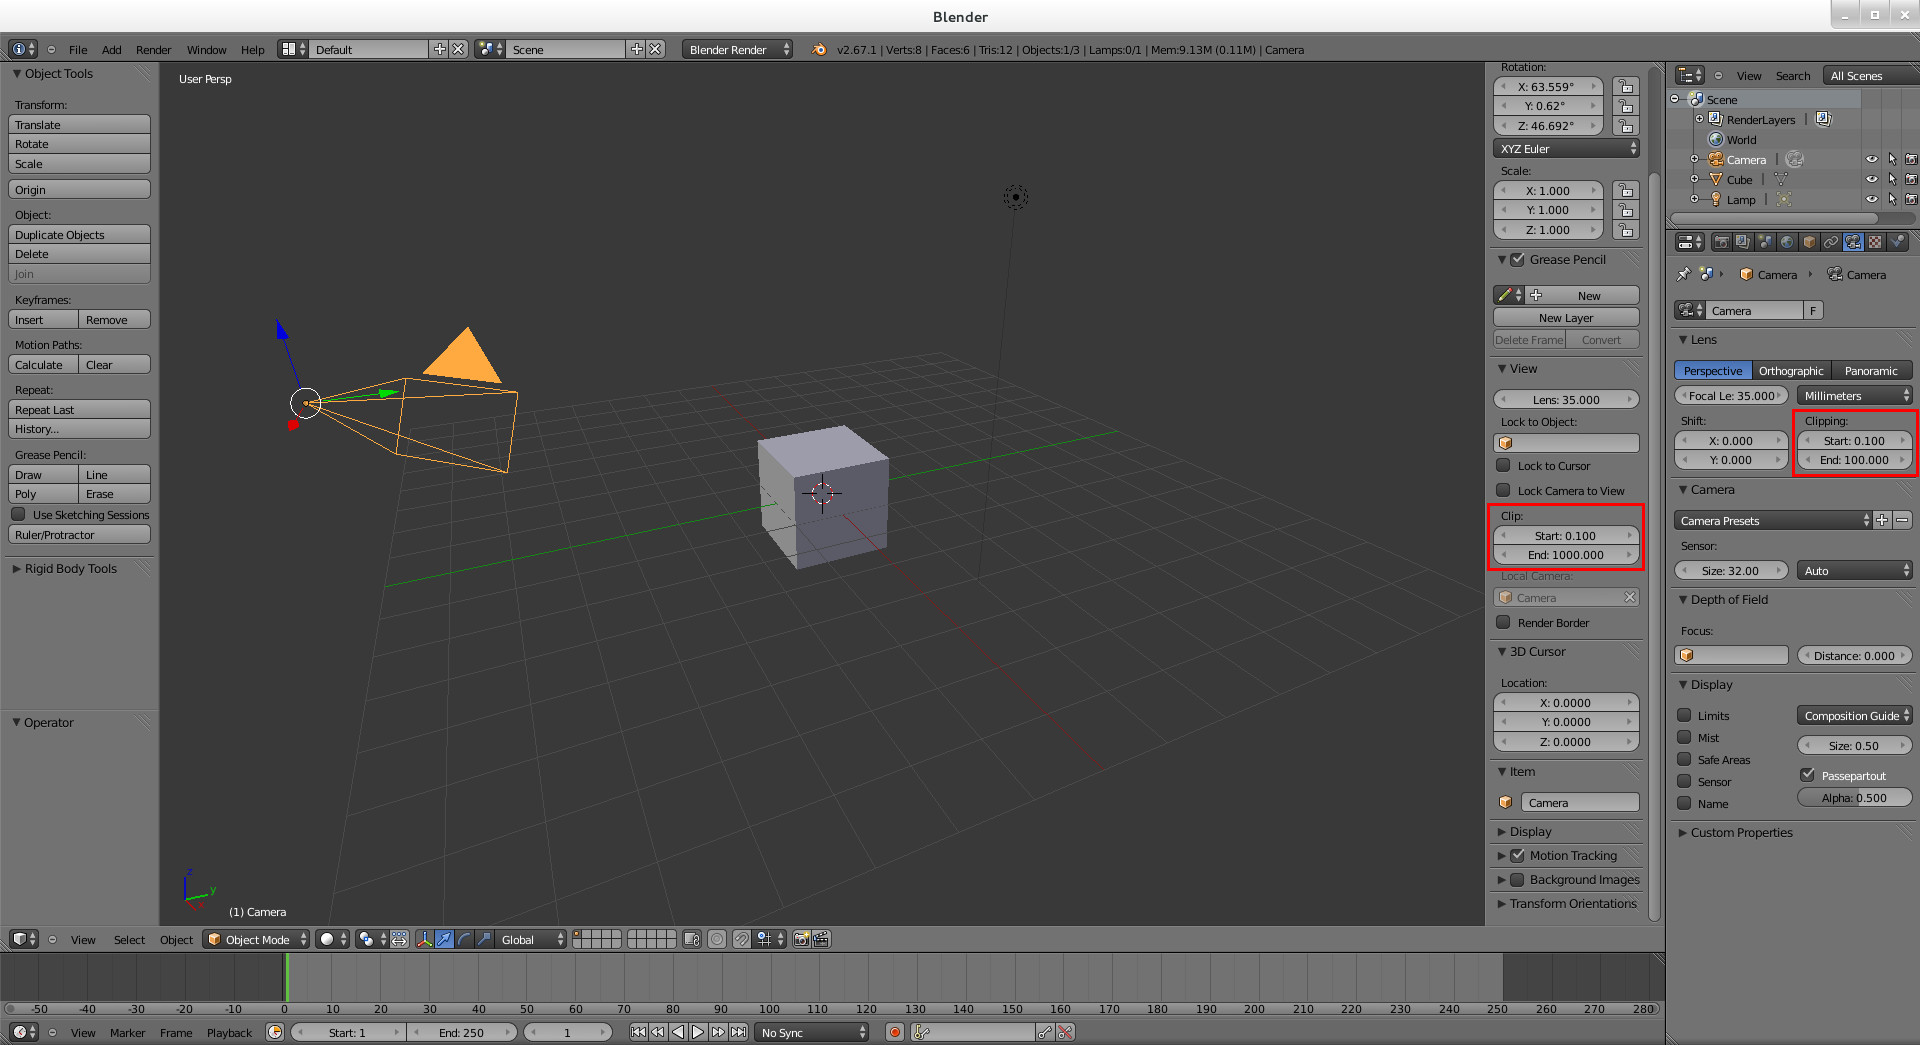
Task: Play the animation forward
Action: coord(698,1032)
